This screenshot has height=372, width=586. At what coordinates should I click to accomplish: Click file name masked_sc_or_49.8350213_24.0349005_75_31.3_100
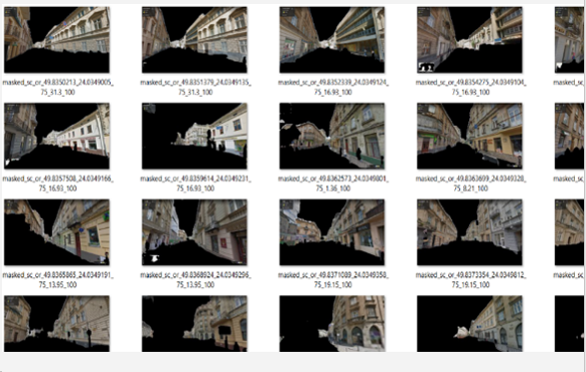(58, 87)
